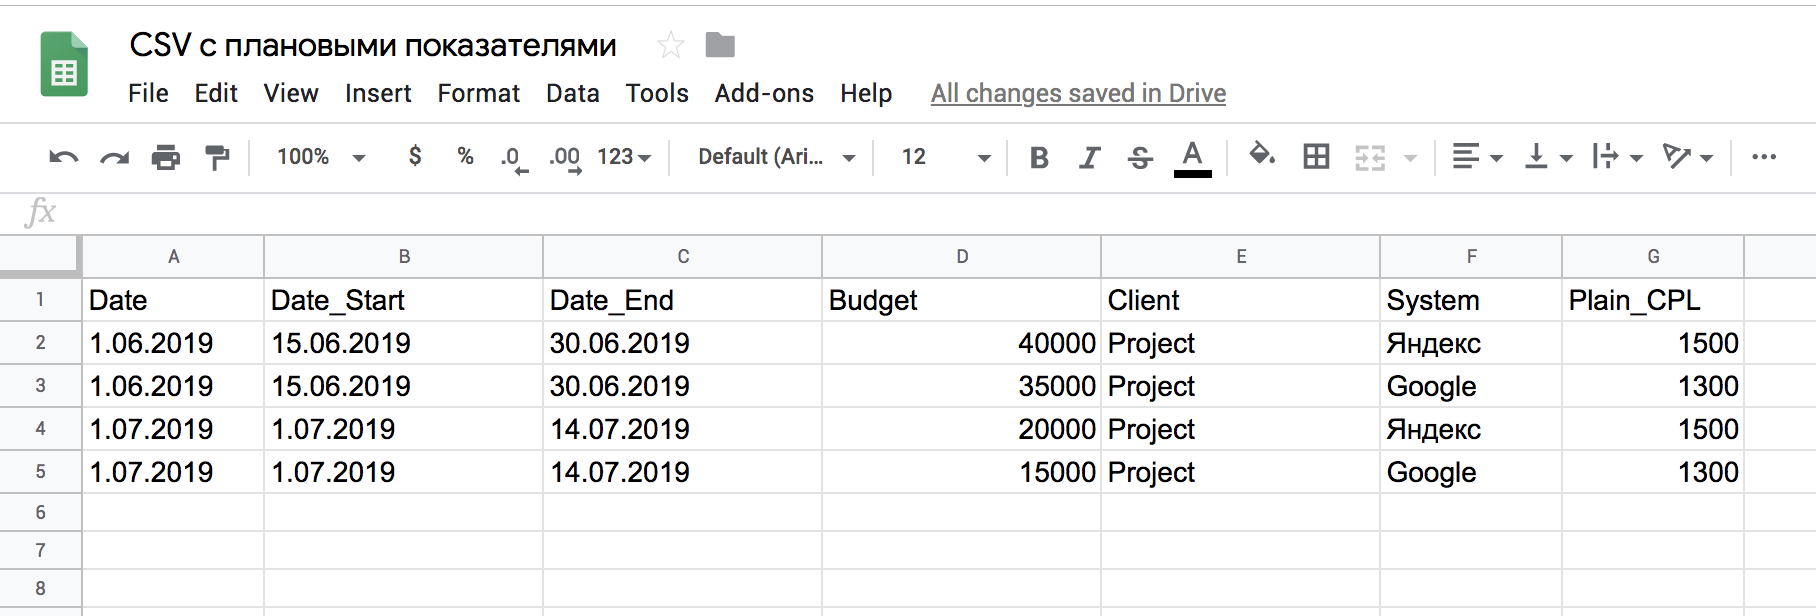
Task: Select row 6 header
Action: (x=40, y=512)
